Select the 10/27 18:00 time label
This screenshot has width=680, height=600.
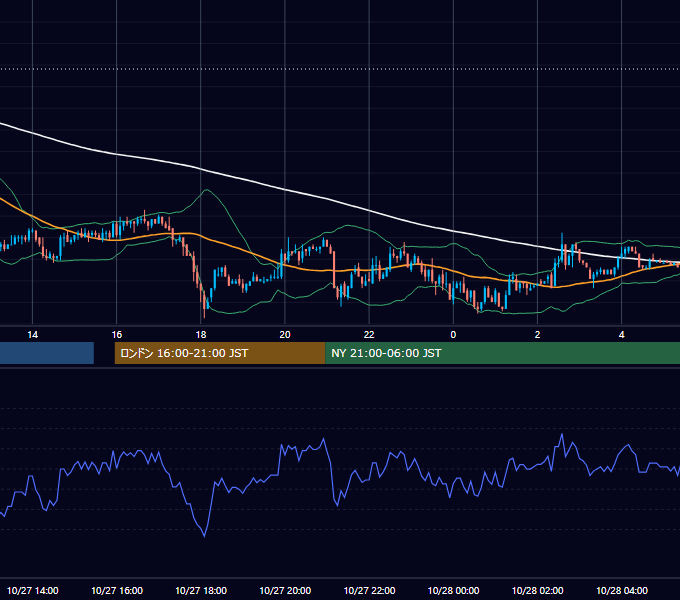201,590
